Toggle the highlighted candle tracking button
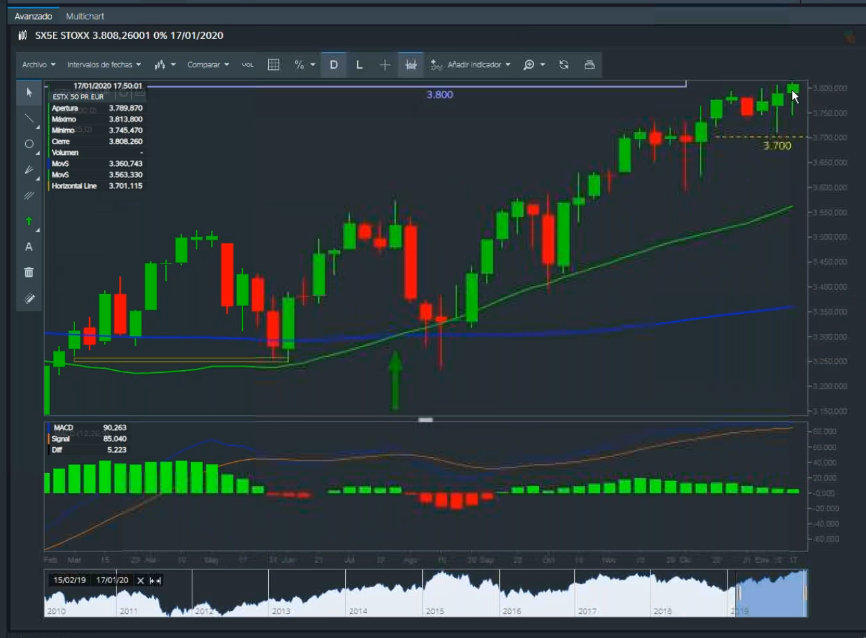Screen dimensions: 866x638 click(x=411, y=65)
